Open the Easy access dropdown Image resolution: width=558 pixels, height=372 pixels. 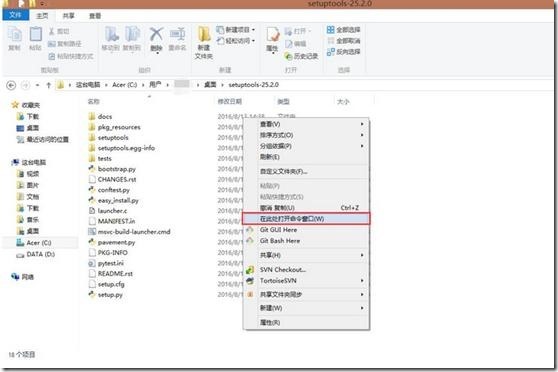[236, 41]
